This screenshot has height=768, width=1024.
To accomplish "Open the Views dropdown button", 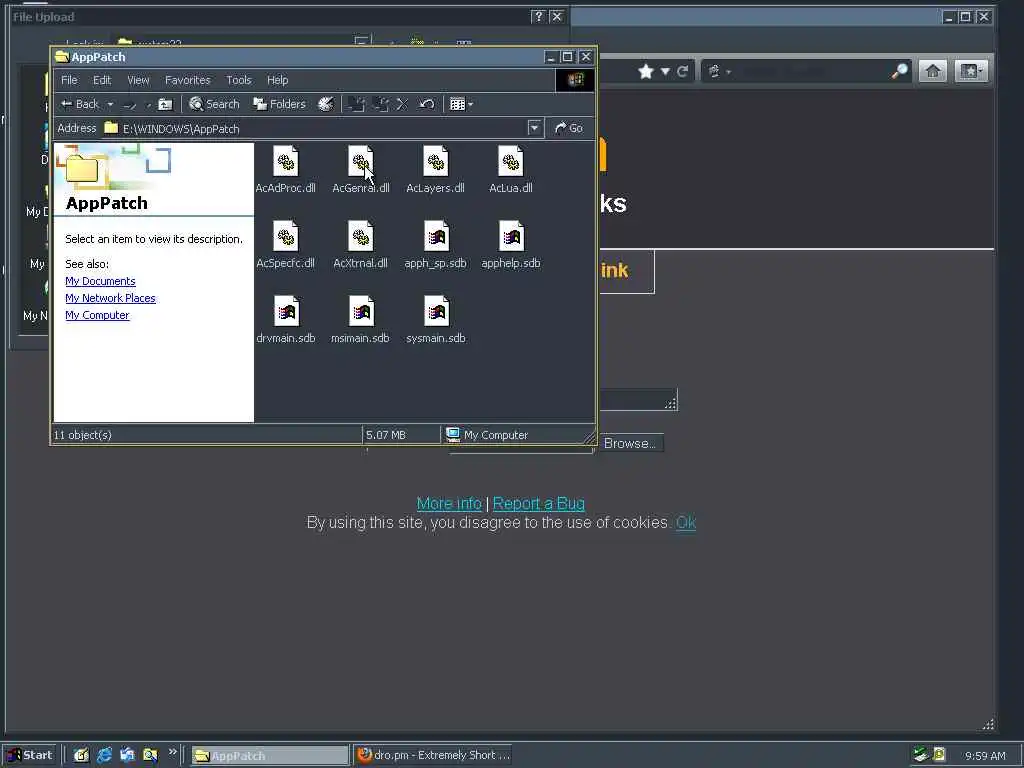I will point(461,104).
